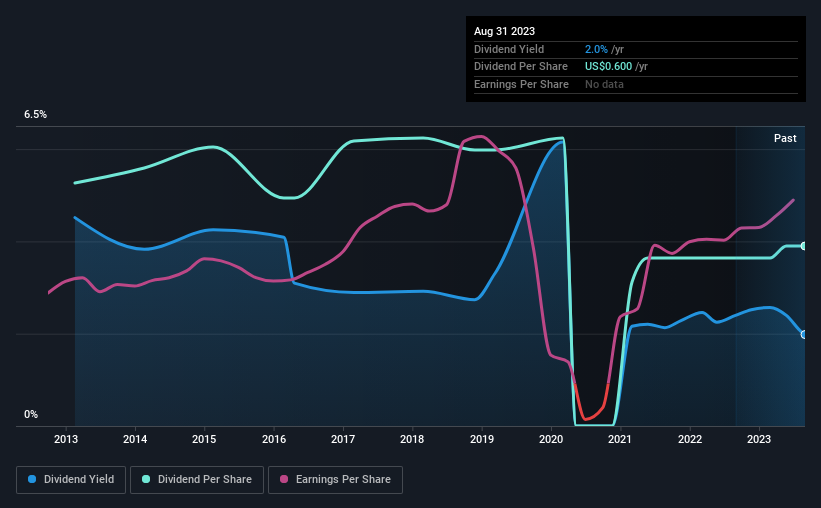Click the red negative earnings segment of the line
This screenshot has width=821, height=508.
tap(591, 406)
